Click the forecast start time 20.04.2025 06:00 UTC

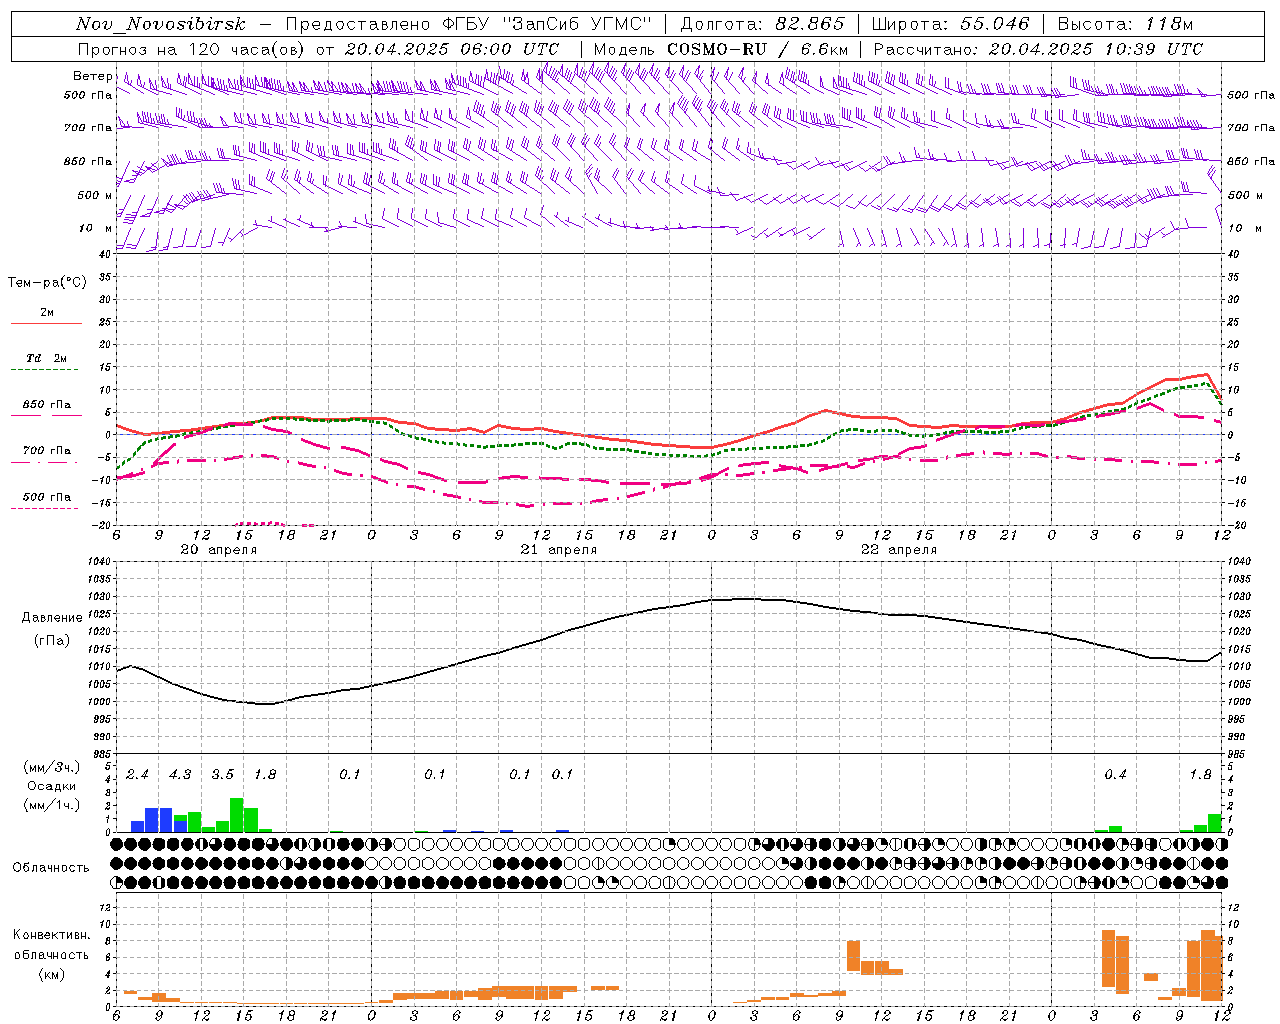[452, 49]
